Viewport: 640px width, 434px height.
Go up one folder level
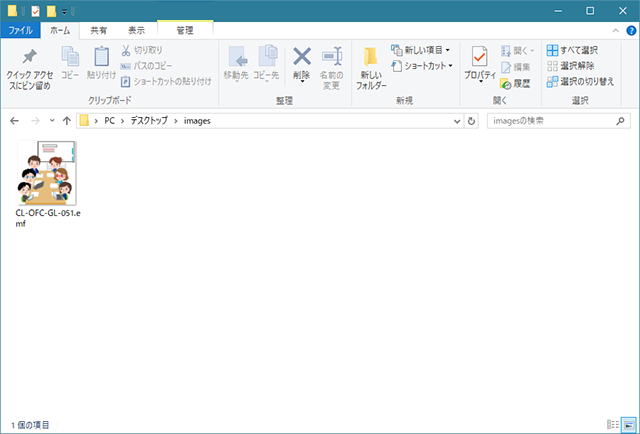tap(67, 121)
